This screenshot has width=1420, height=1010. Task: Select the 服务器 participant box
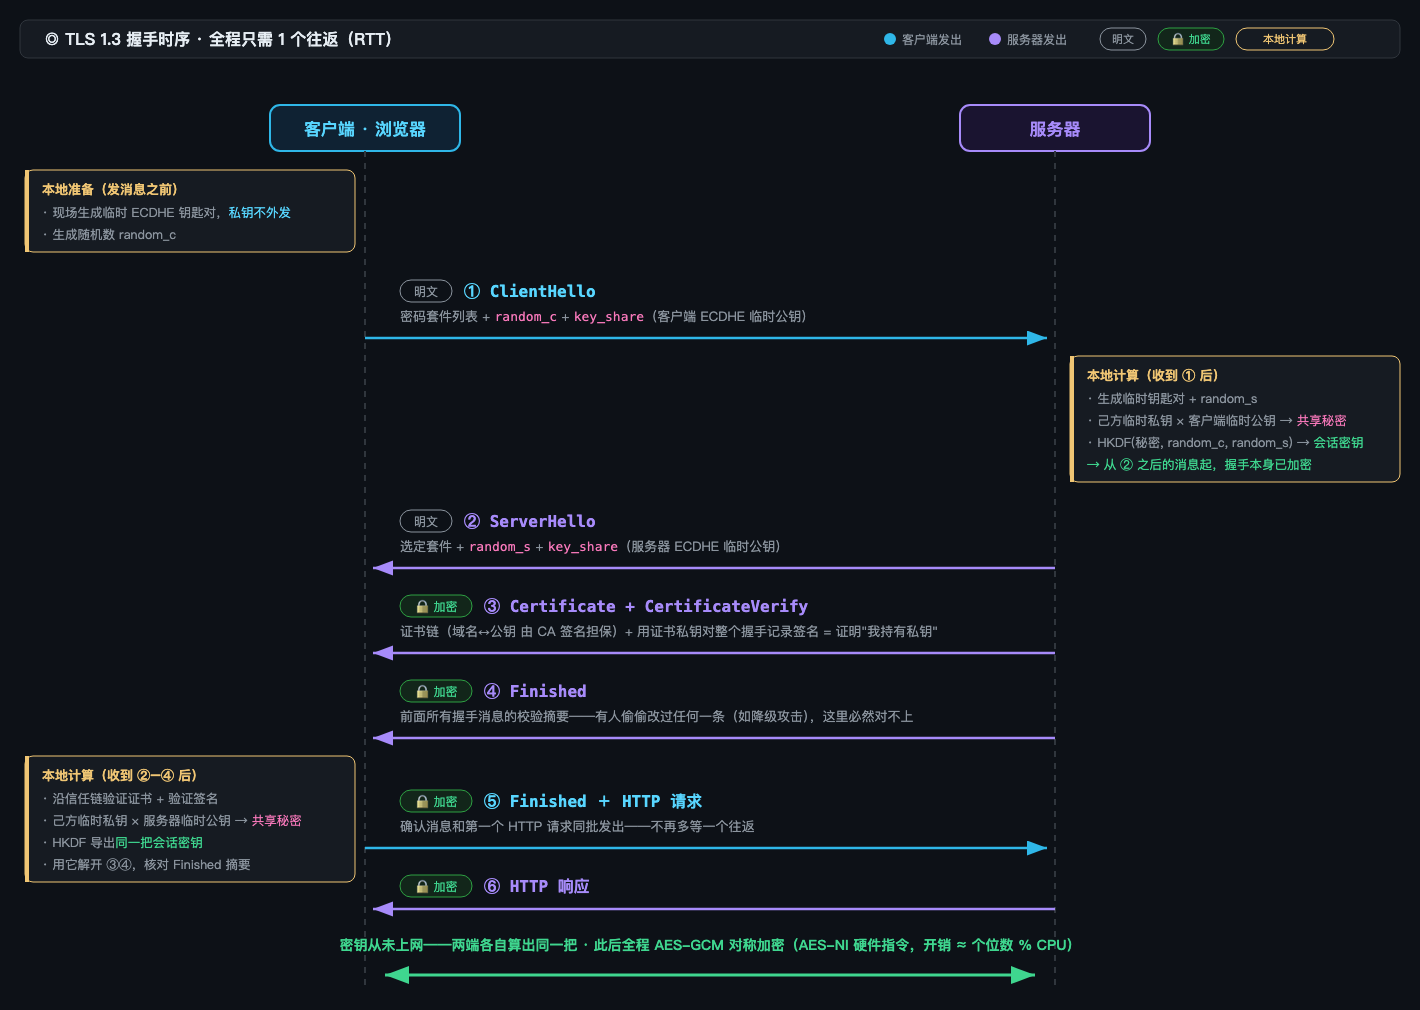[x=1055, y=128]
